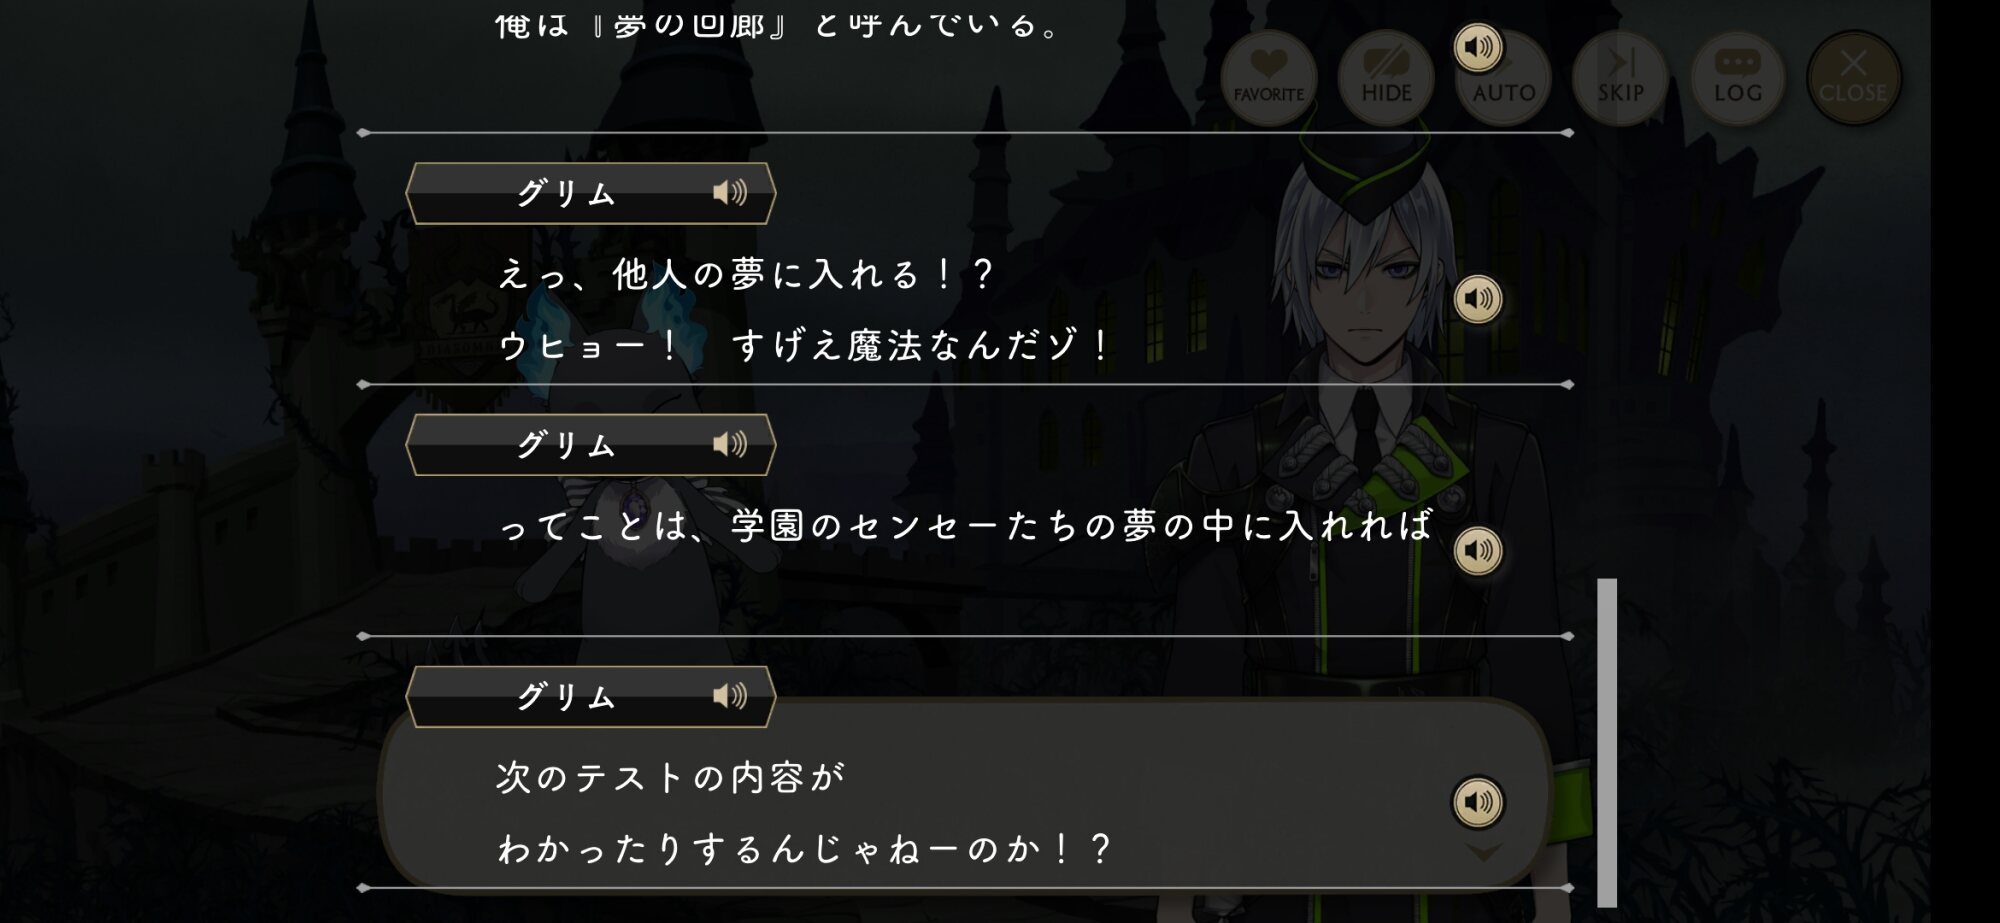
Task: Click the log scrollbar thumb
Action: [1607, 742]
